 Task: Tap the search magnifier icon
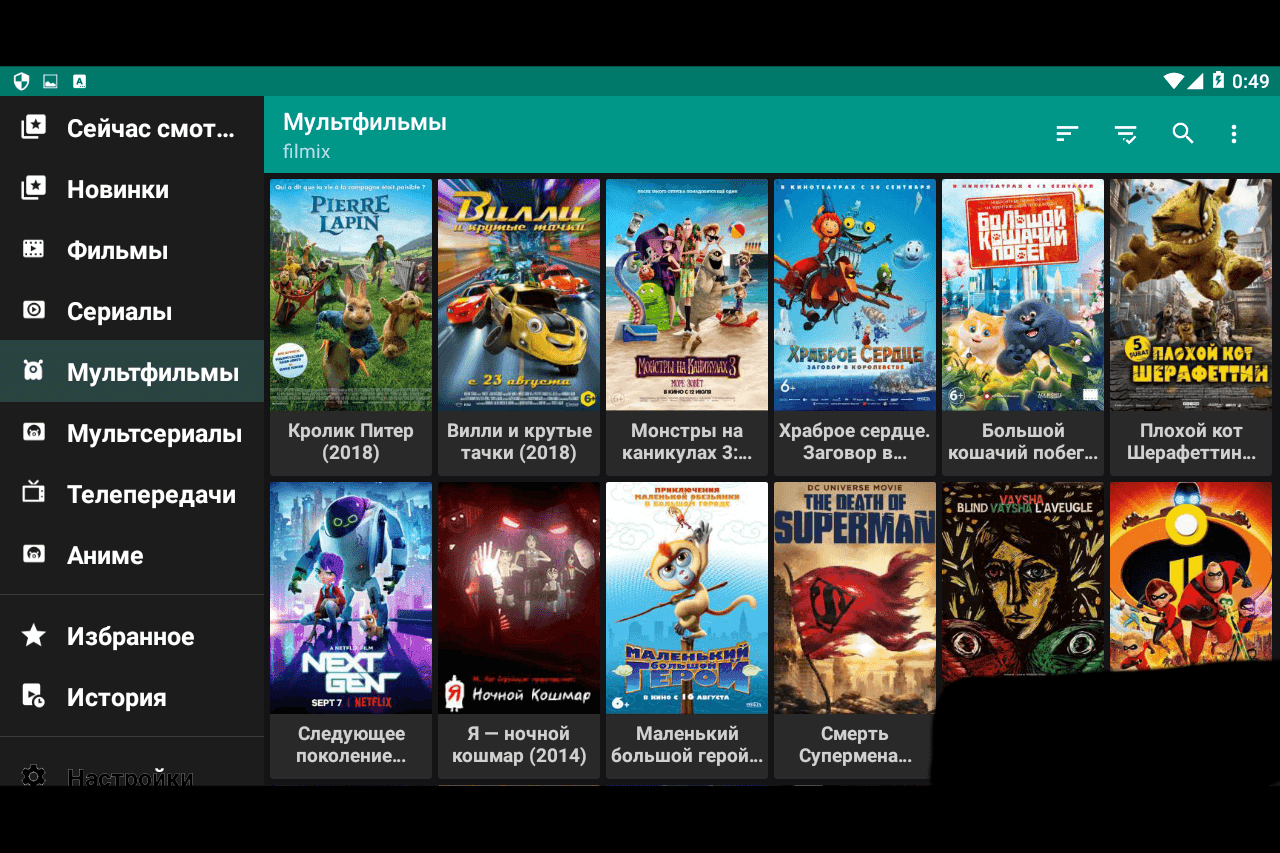[1183, 133]
